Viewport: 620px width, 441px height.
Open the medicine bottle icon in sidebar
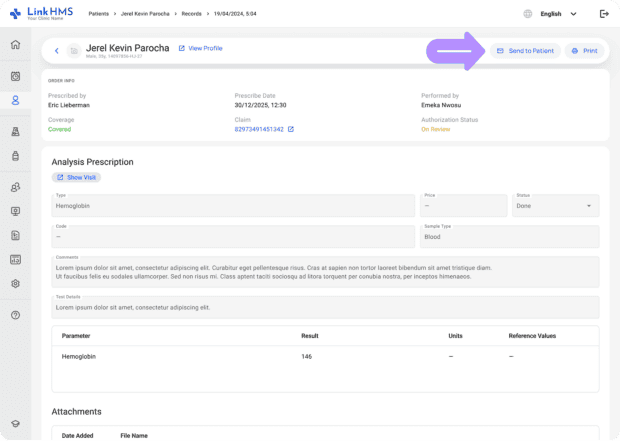point(15,156)
